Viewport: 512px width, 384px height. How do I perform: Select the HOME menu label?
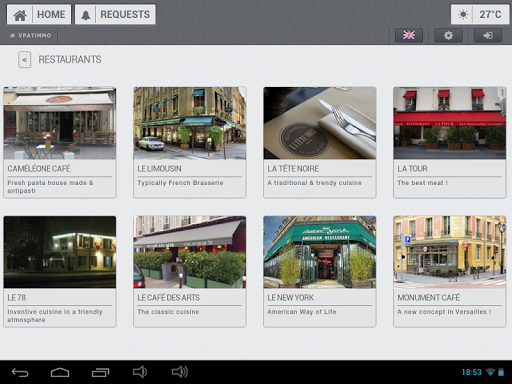[x=51, y=15]
